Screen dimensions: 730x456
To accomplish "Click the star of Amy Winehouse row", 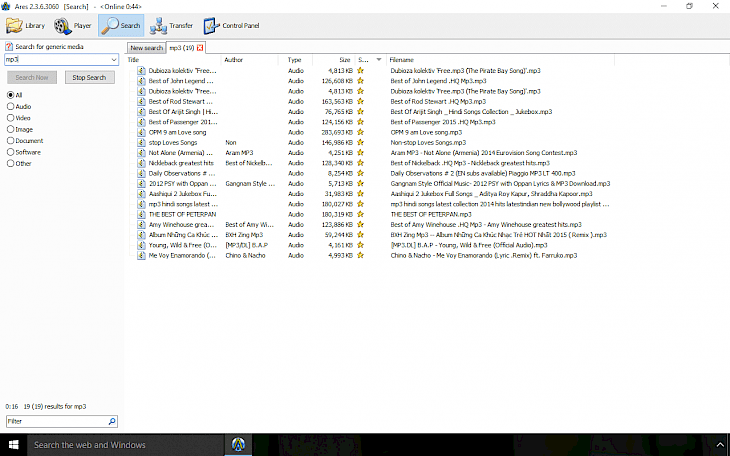I will pyautogui.click(x=360, y=225).
